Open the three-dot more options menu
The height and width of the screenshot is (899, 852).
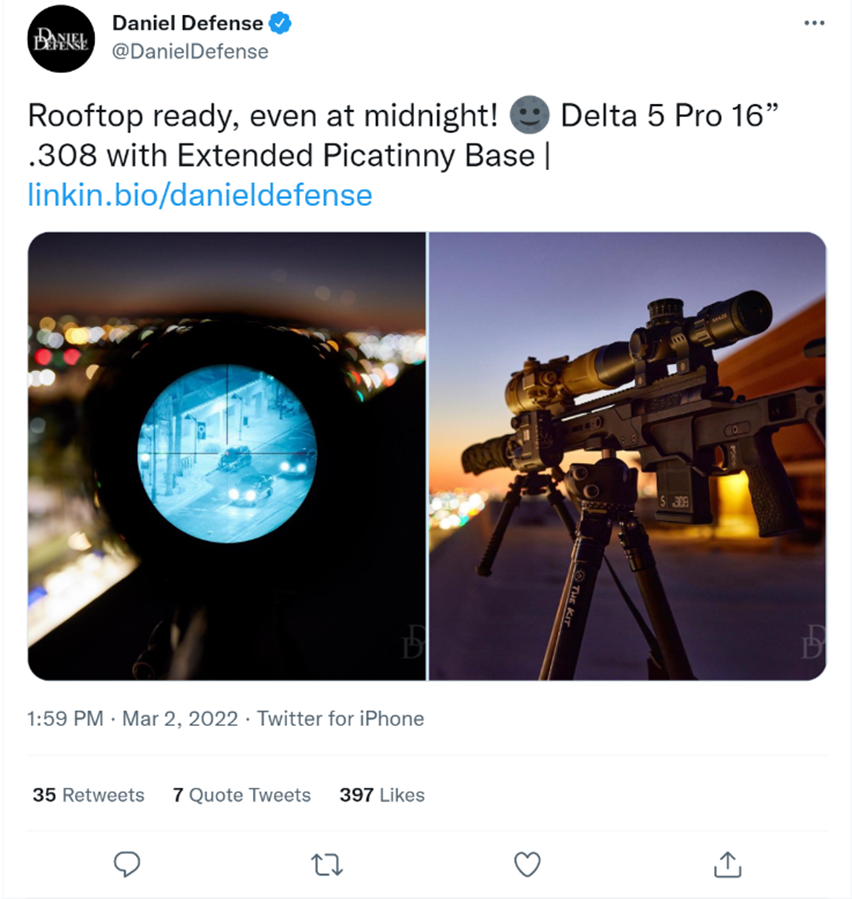(x=814, y=23)
